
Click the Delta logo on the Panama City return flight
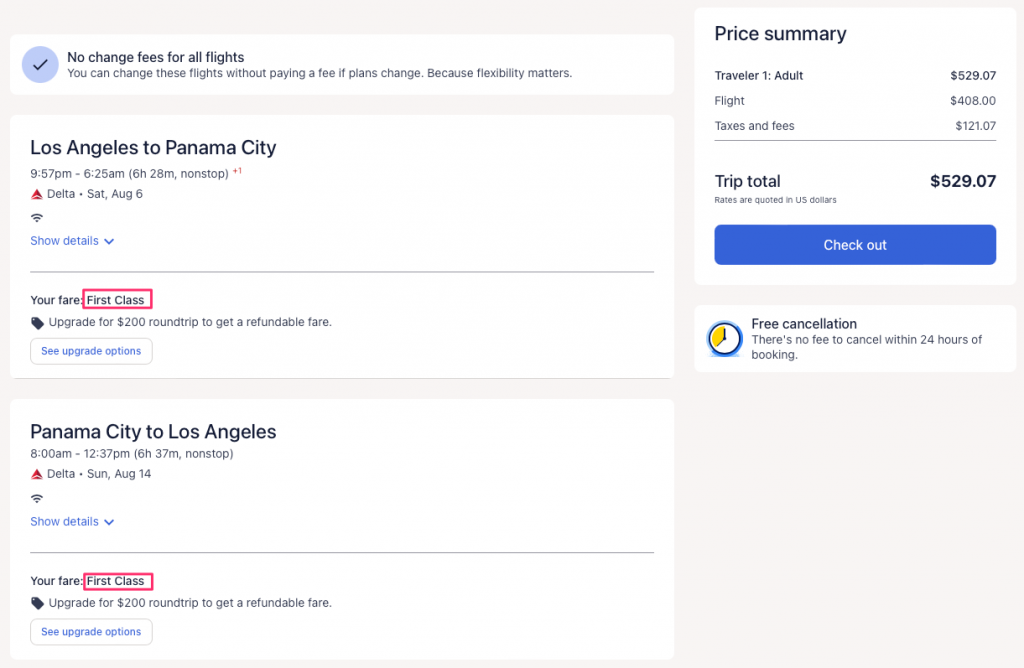click(37, 474)
